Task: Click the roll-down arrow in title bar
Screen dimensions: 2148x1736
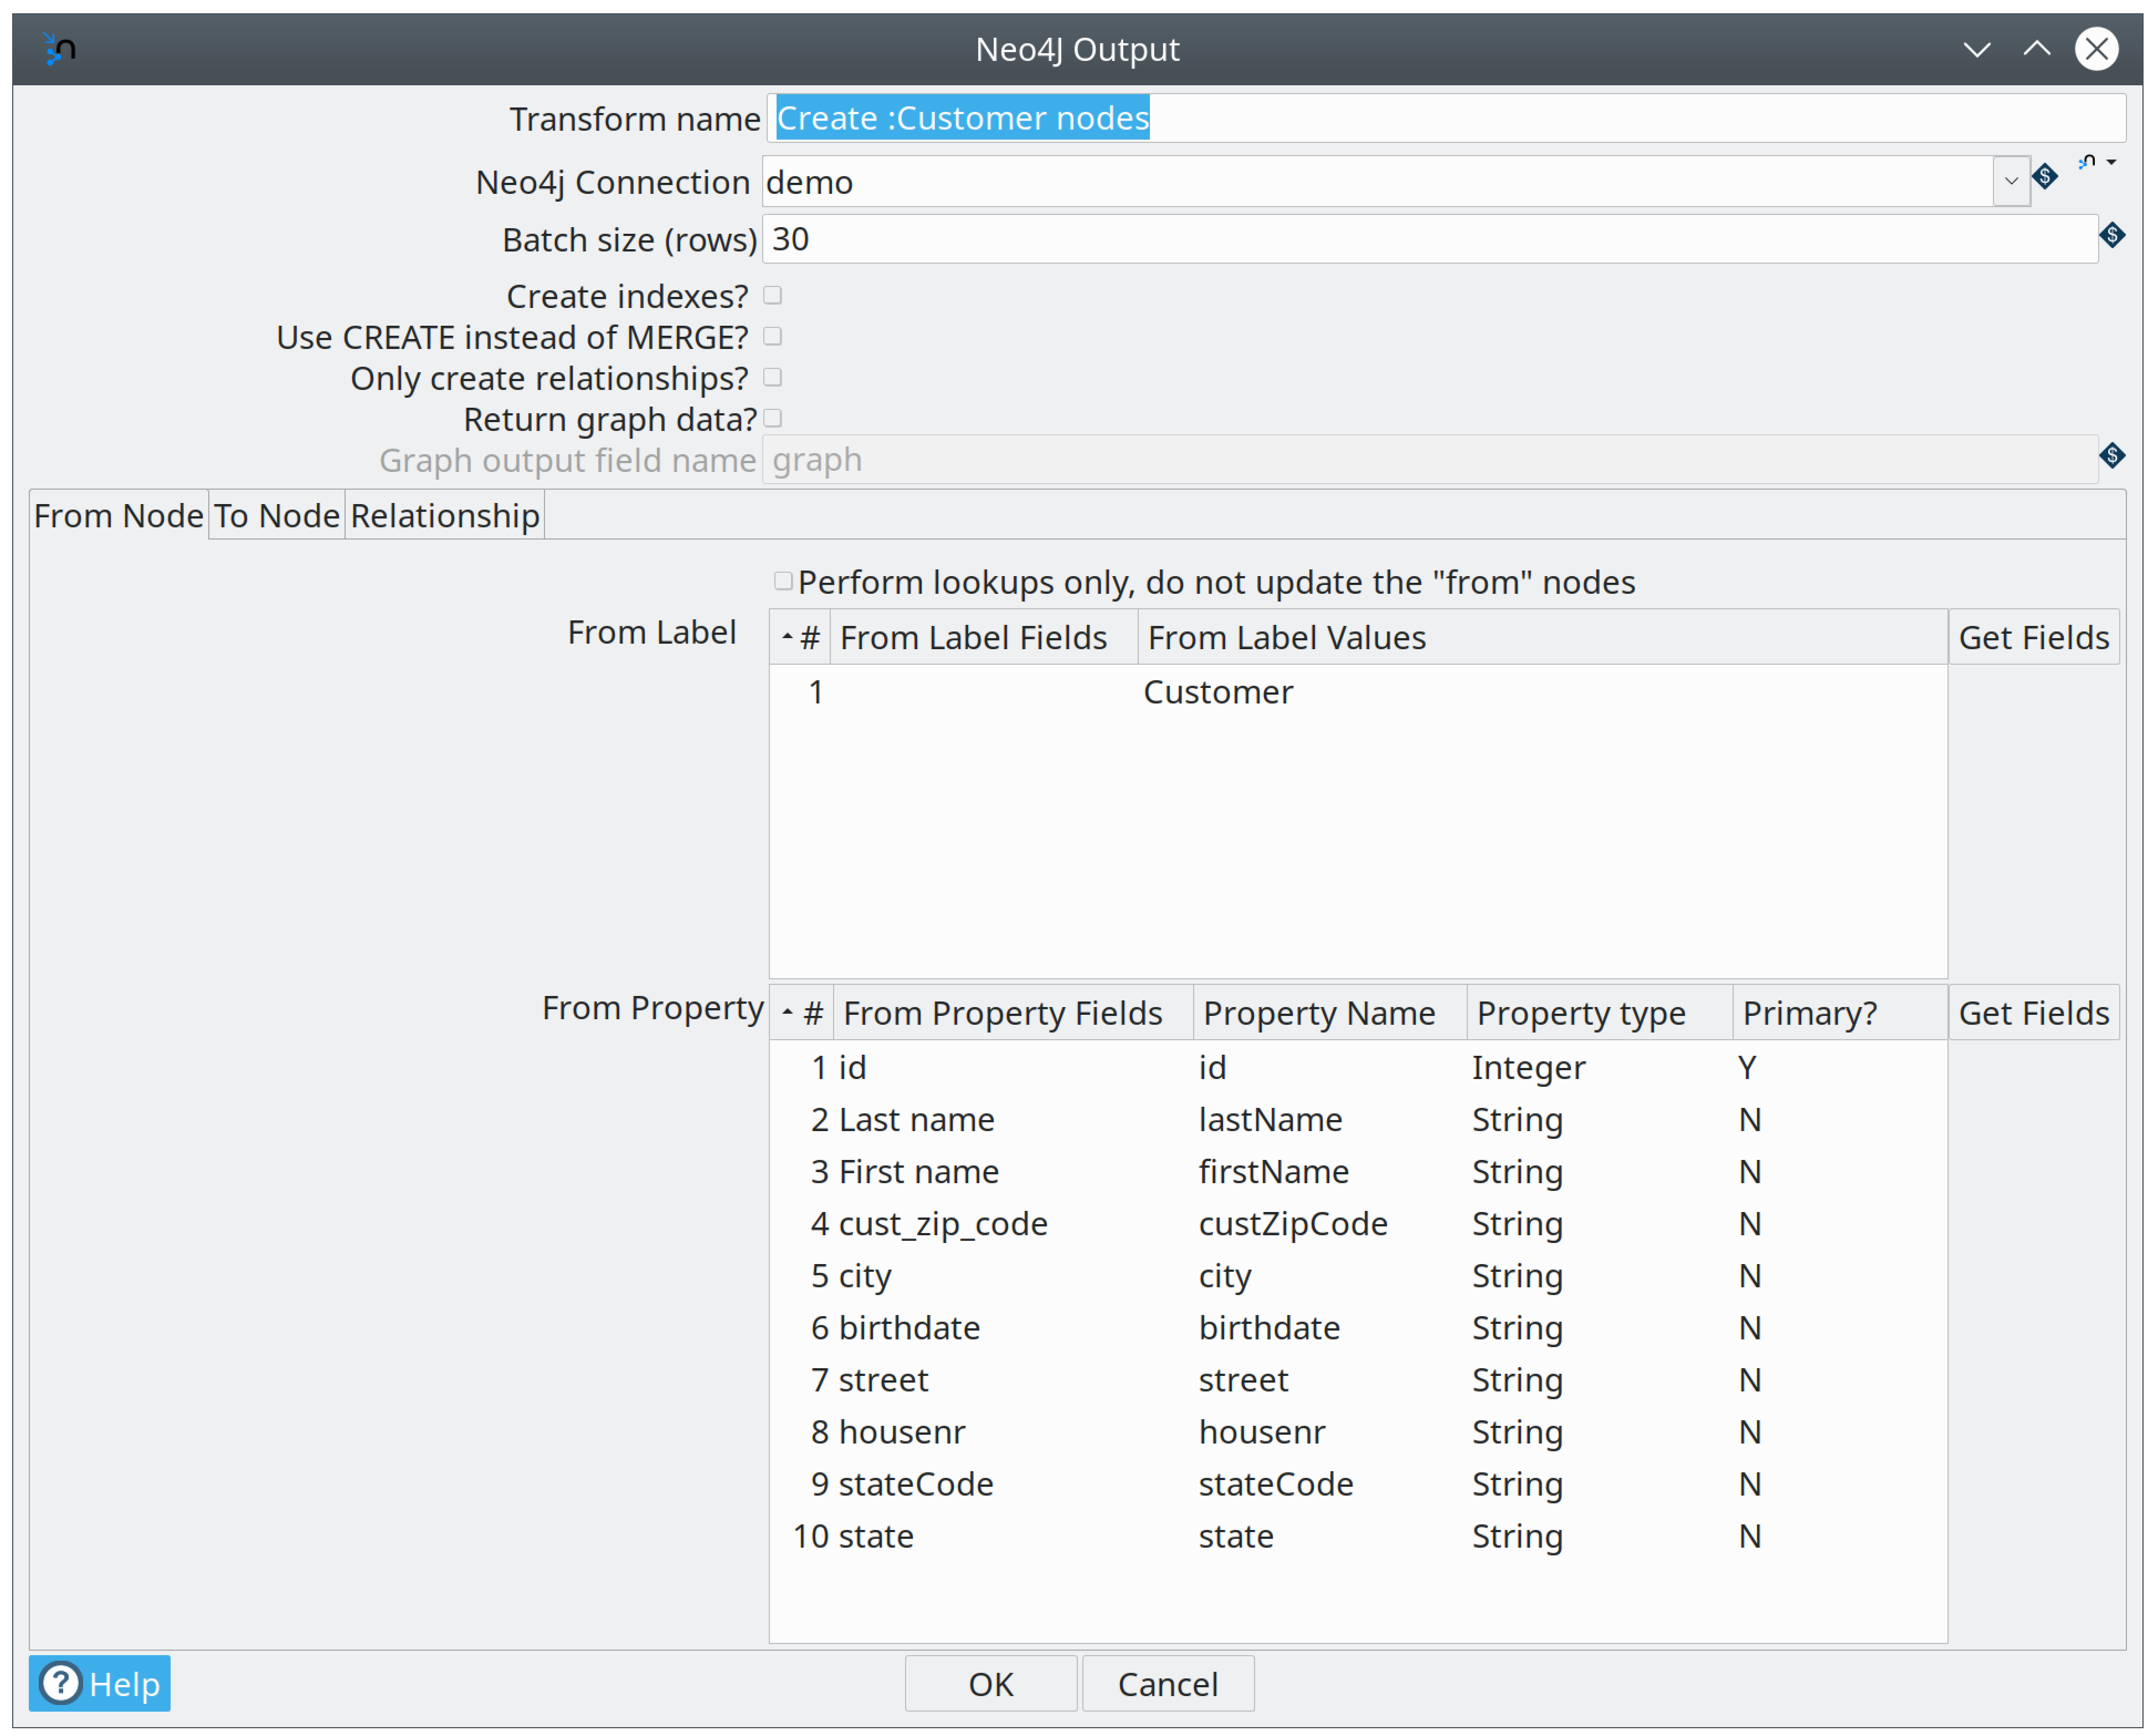Action: (1976, 48)
